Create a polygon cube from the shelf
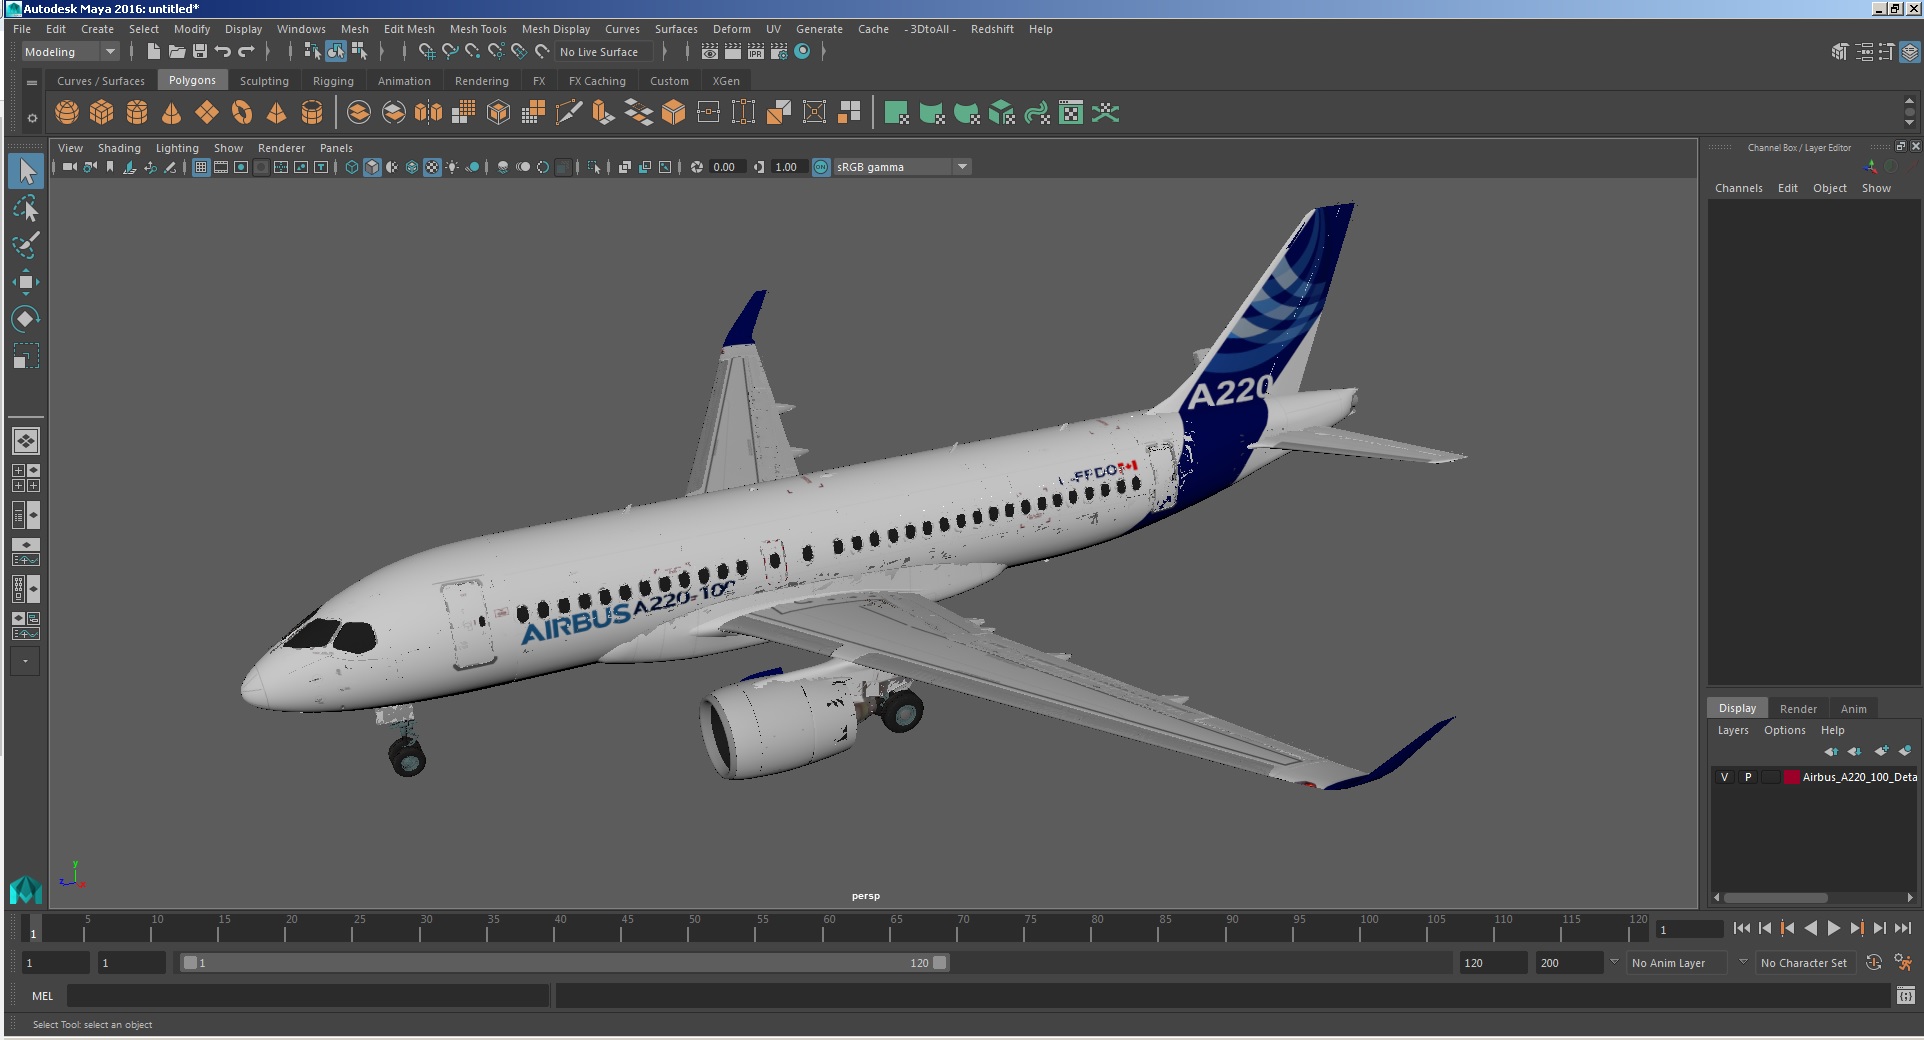The height and width of the screenshot is (1040, 1924). pos(102,113)
